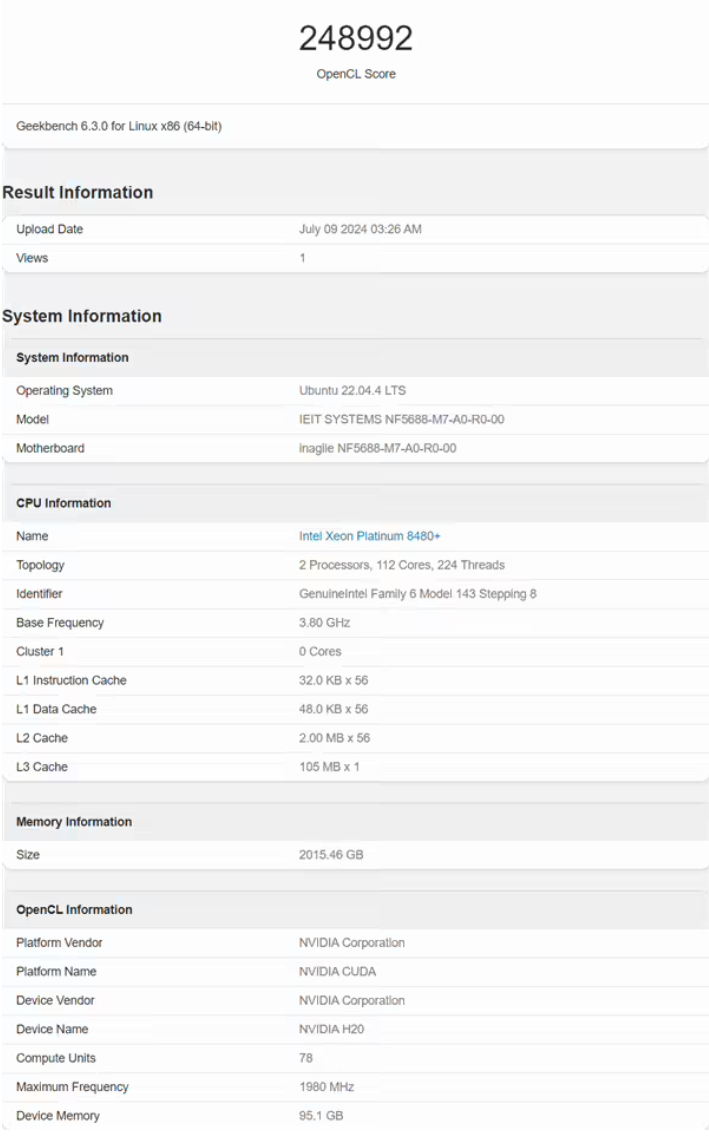Select the NVIDIA H20 device name
This screenshot has height=1141, width=709.
331,1029
